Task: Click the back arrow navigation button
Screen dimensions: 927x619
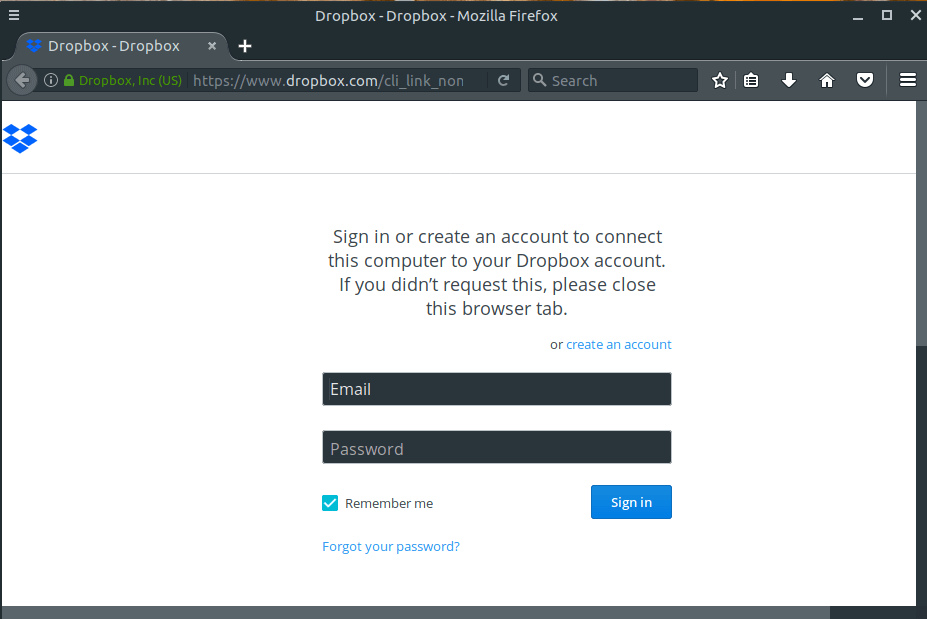Action: [22, 81]
